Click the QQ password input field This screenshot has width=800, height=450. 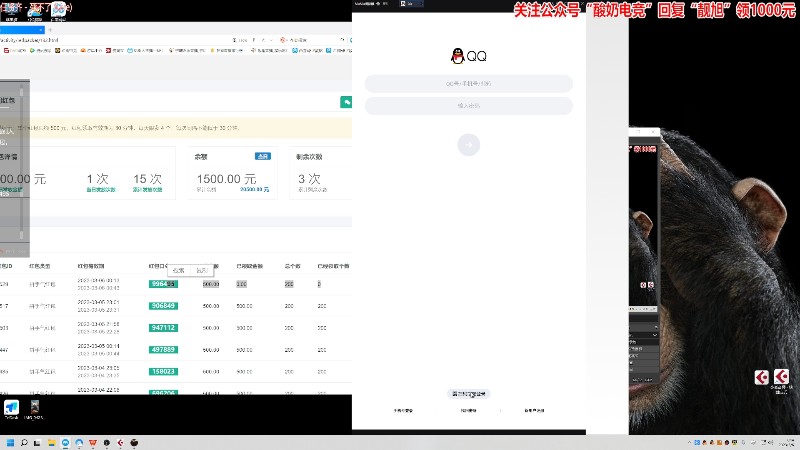pyautogui.click(x=468, y=106)
